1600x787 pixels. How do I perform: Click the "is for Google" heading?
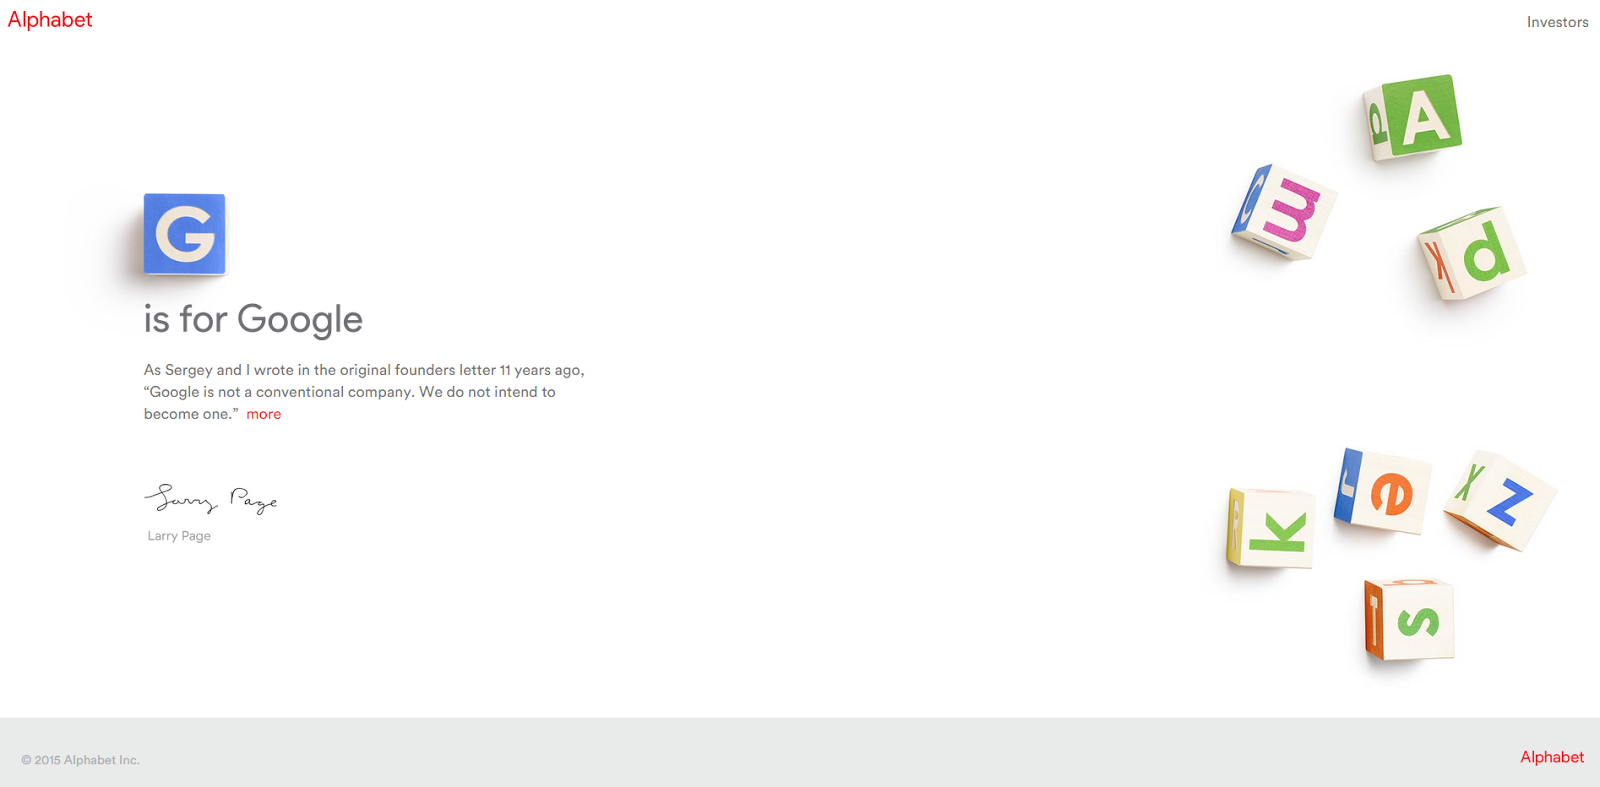click(253, 320)
